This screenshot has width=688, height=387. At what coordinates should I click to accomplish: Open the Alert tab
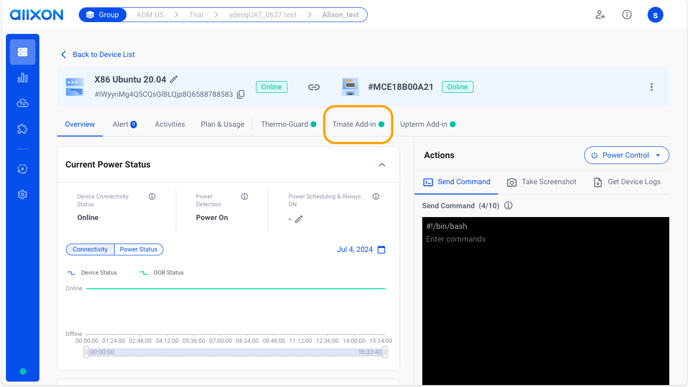pyautogui.click(x=125, y=124)
